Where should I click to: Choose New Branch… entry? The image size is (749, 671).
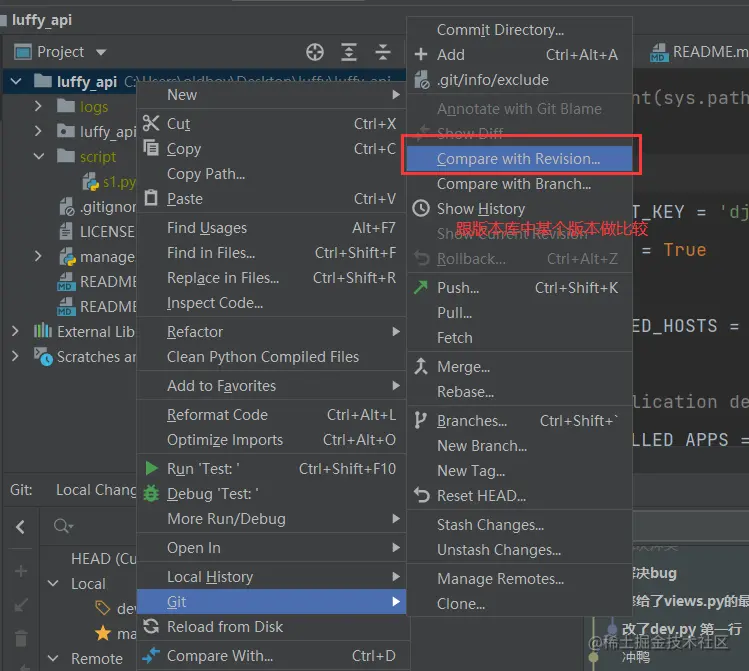point(520,445)
